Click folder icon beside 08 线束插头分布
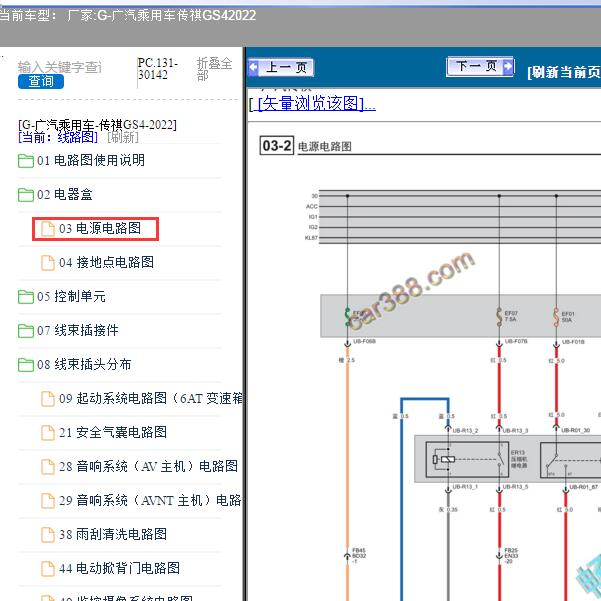The image size is (601, 601). pos(26,365)
